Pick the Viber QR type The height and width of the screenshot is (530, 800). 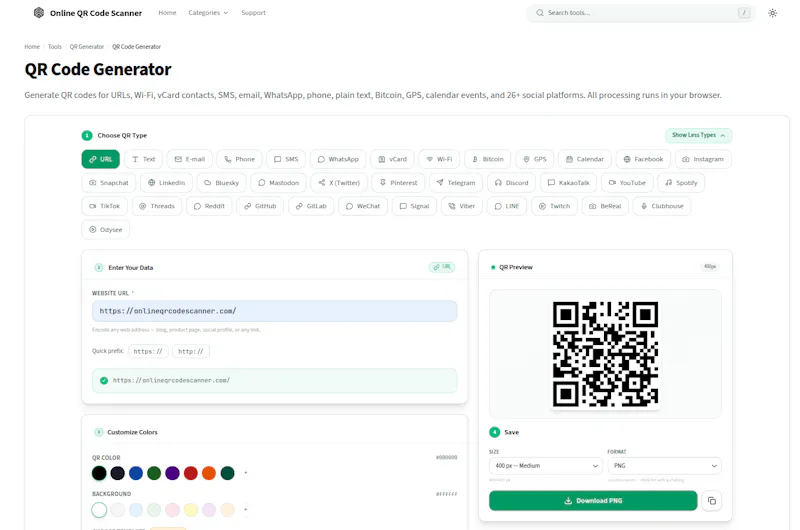462,206
